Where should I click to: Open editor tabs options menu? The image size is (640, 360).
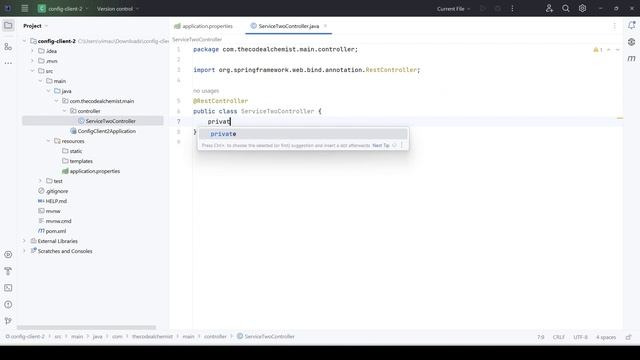coord(614,26)
